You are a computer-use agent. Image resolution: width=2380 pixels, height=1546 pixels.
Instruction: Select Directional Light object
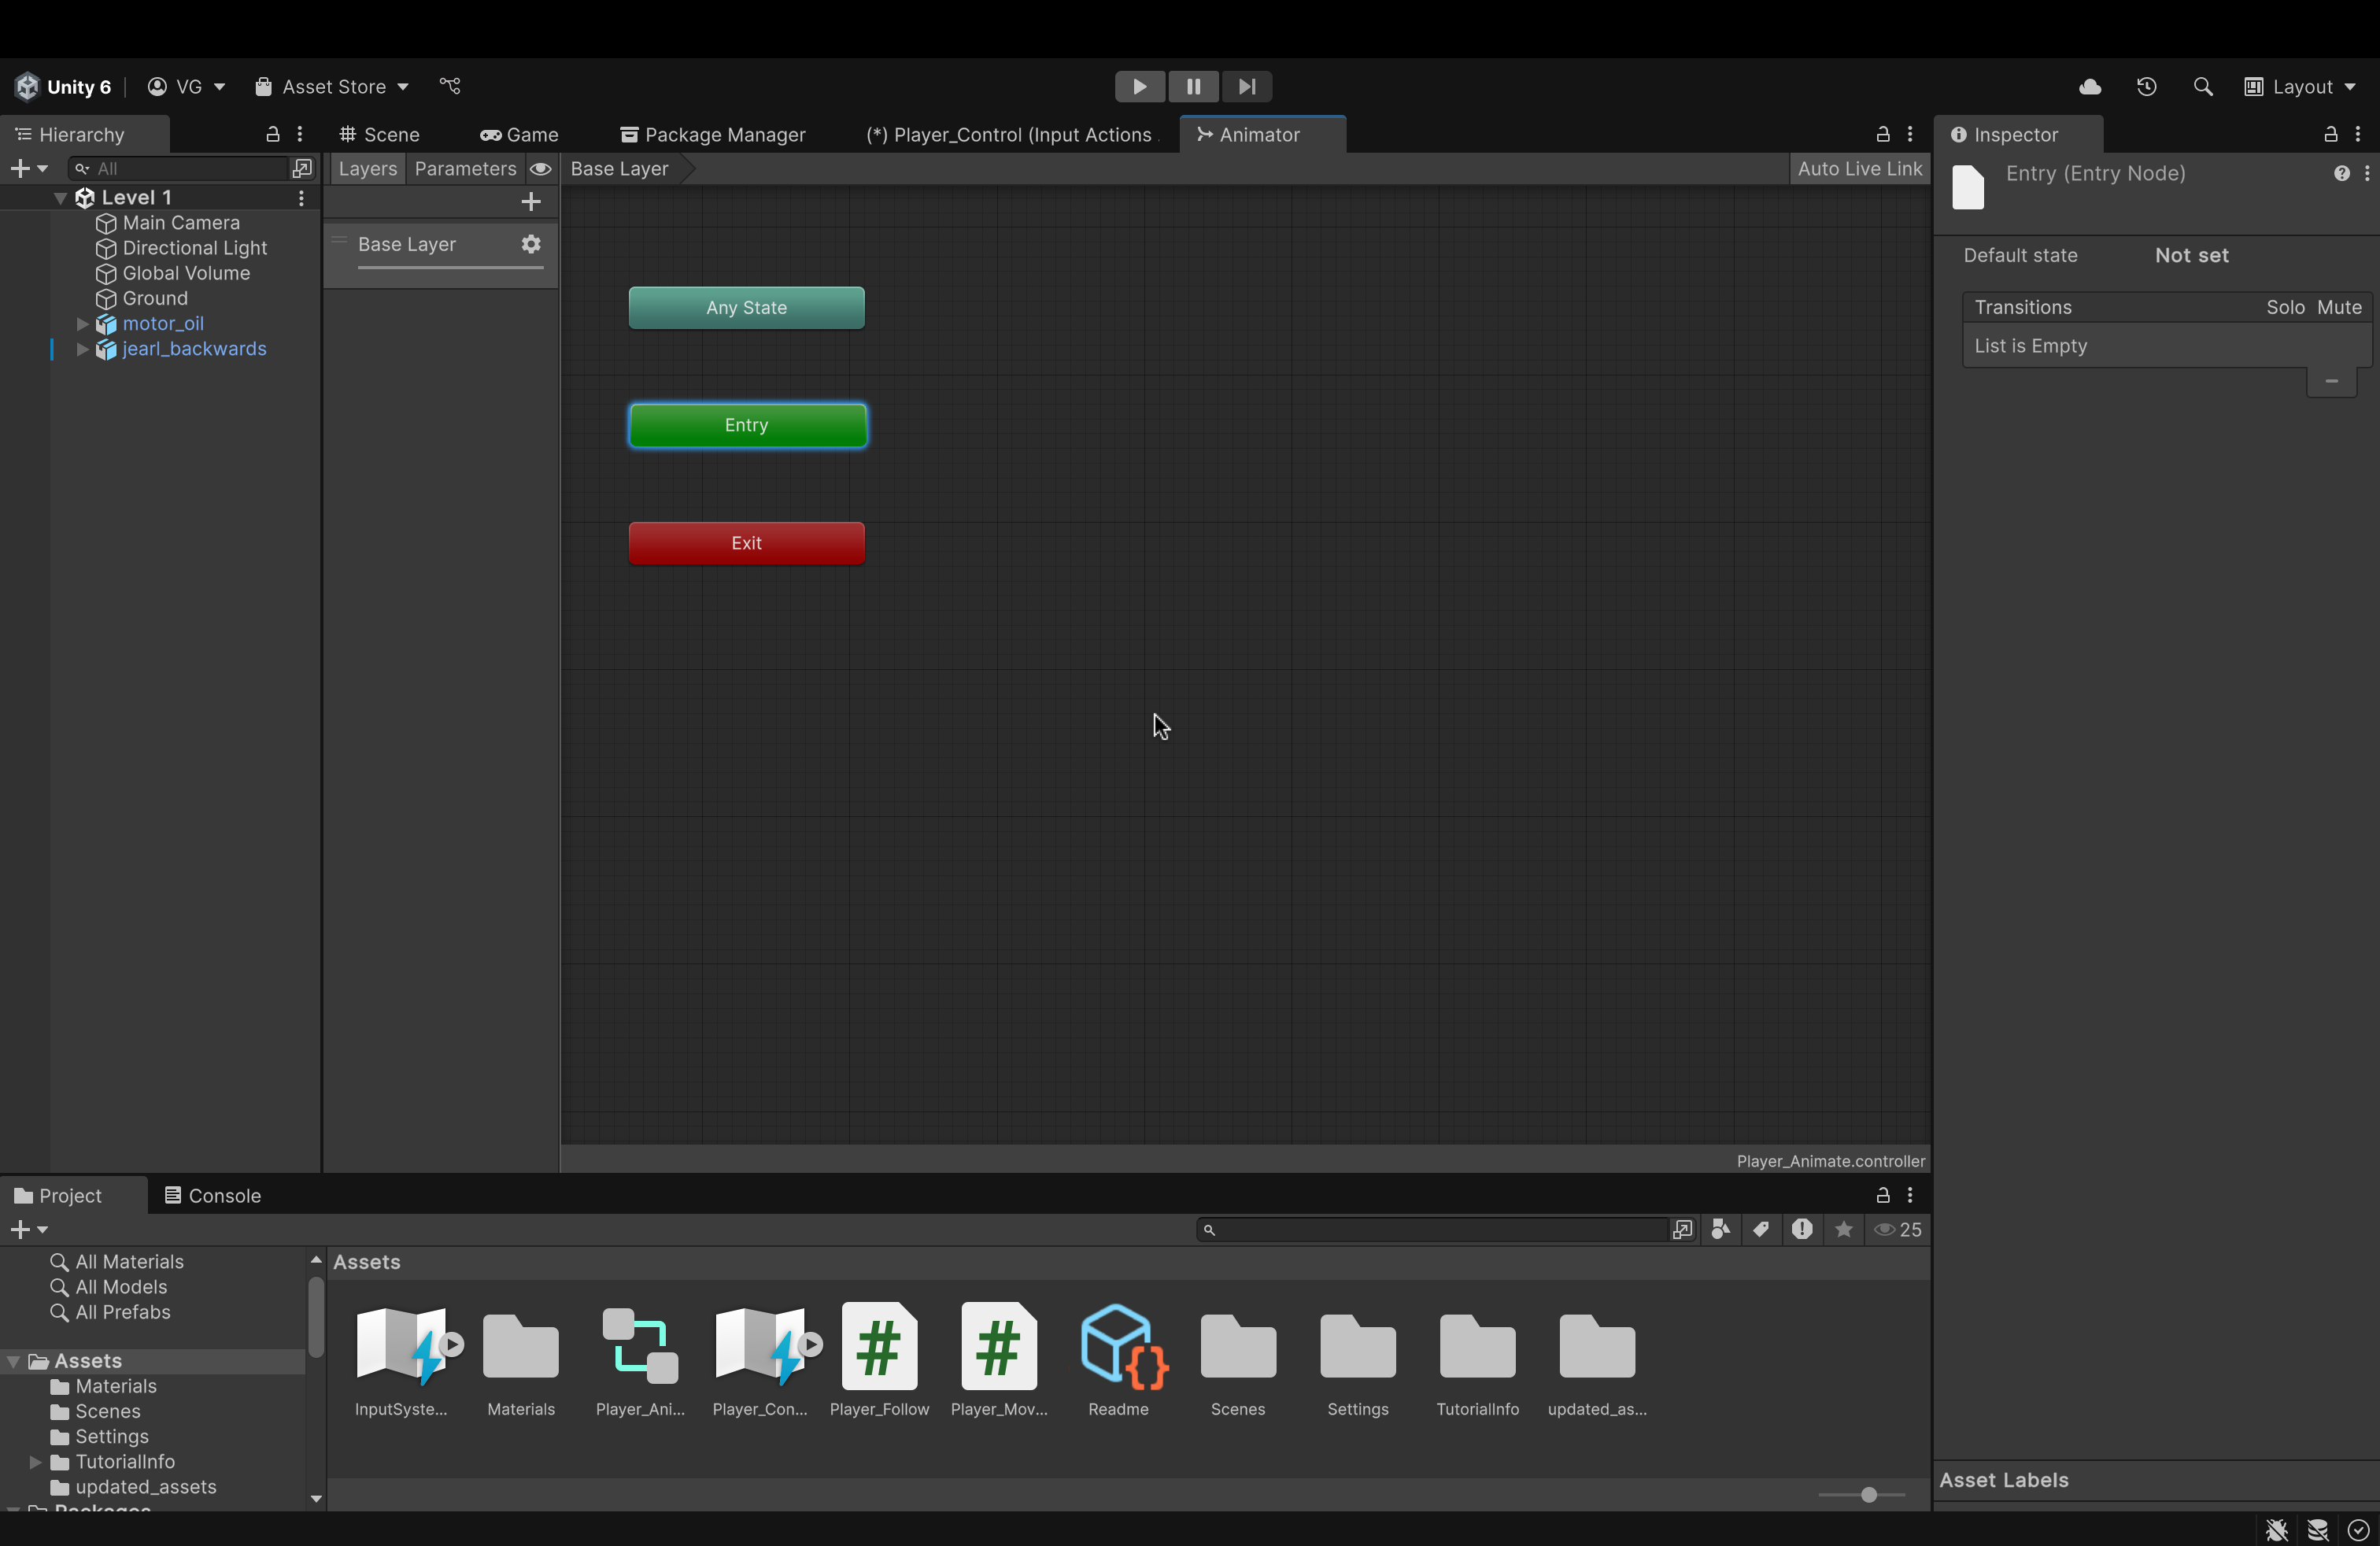[194, 248]
